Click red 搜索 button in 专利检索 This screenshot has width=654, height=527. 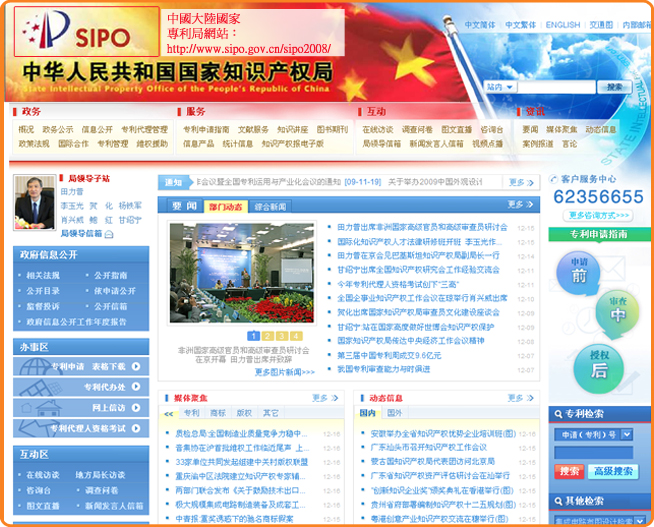click(x=569, y=472)
